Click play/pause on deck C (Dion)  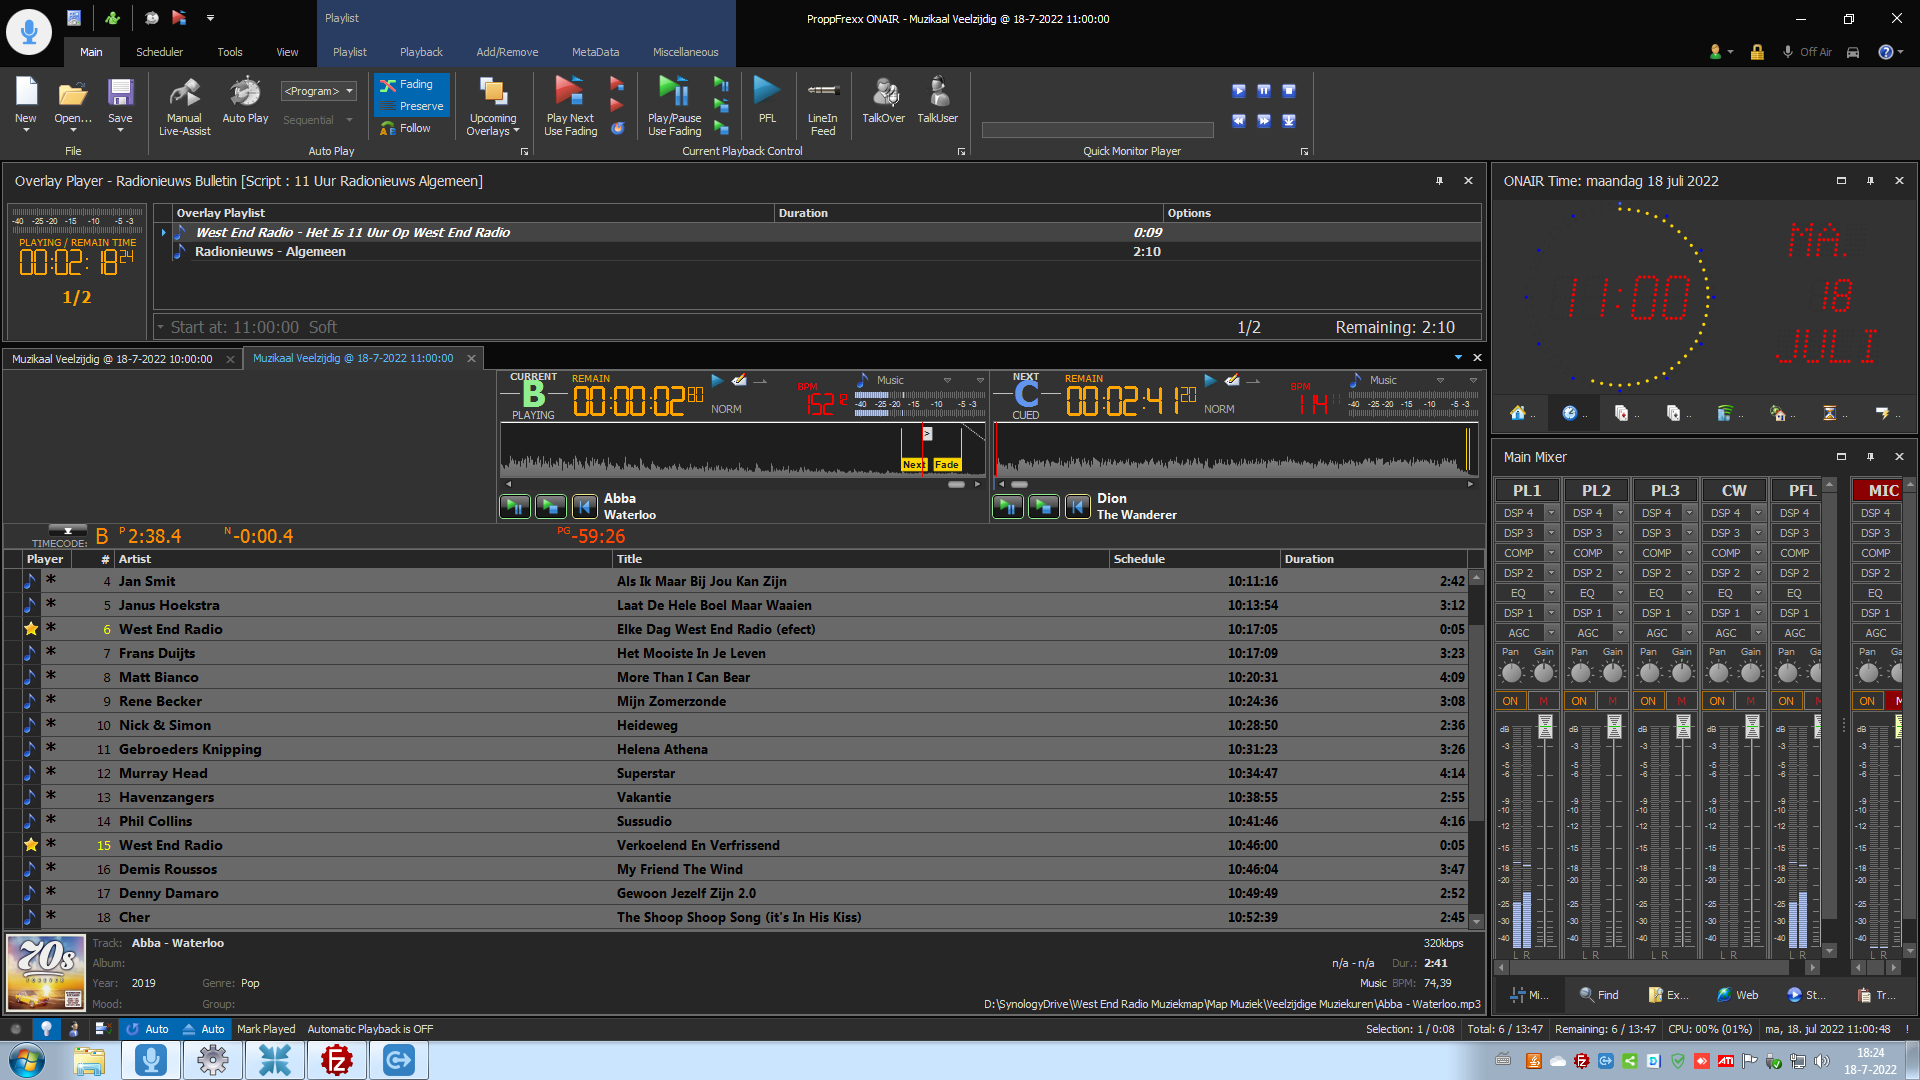(x=1008, y=507)
